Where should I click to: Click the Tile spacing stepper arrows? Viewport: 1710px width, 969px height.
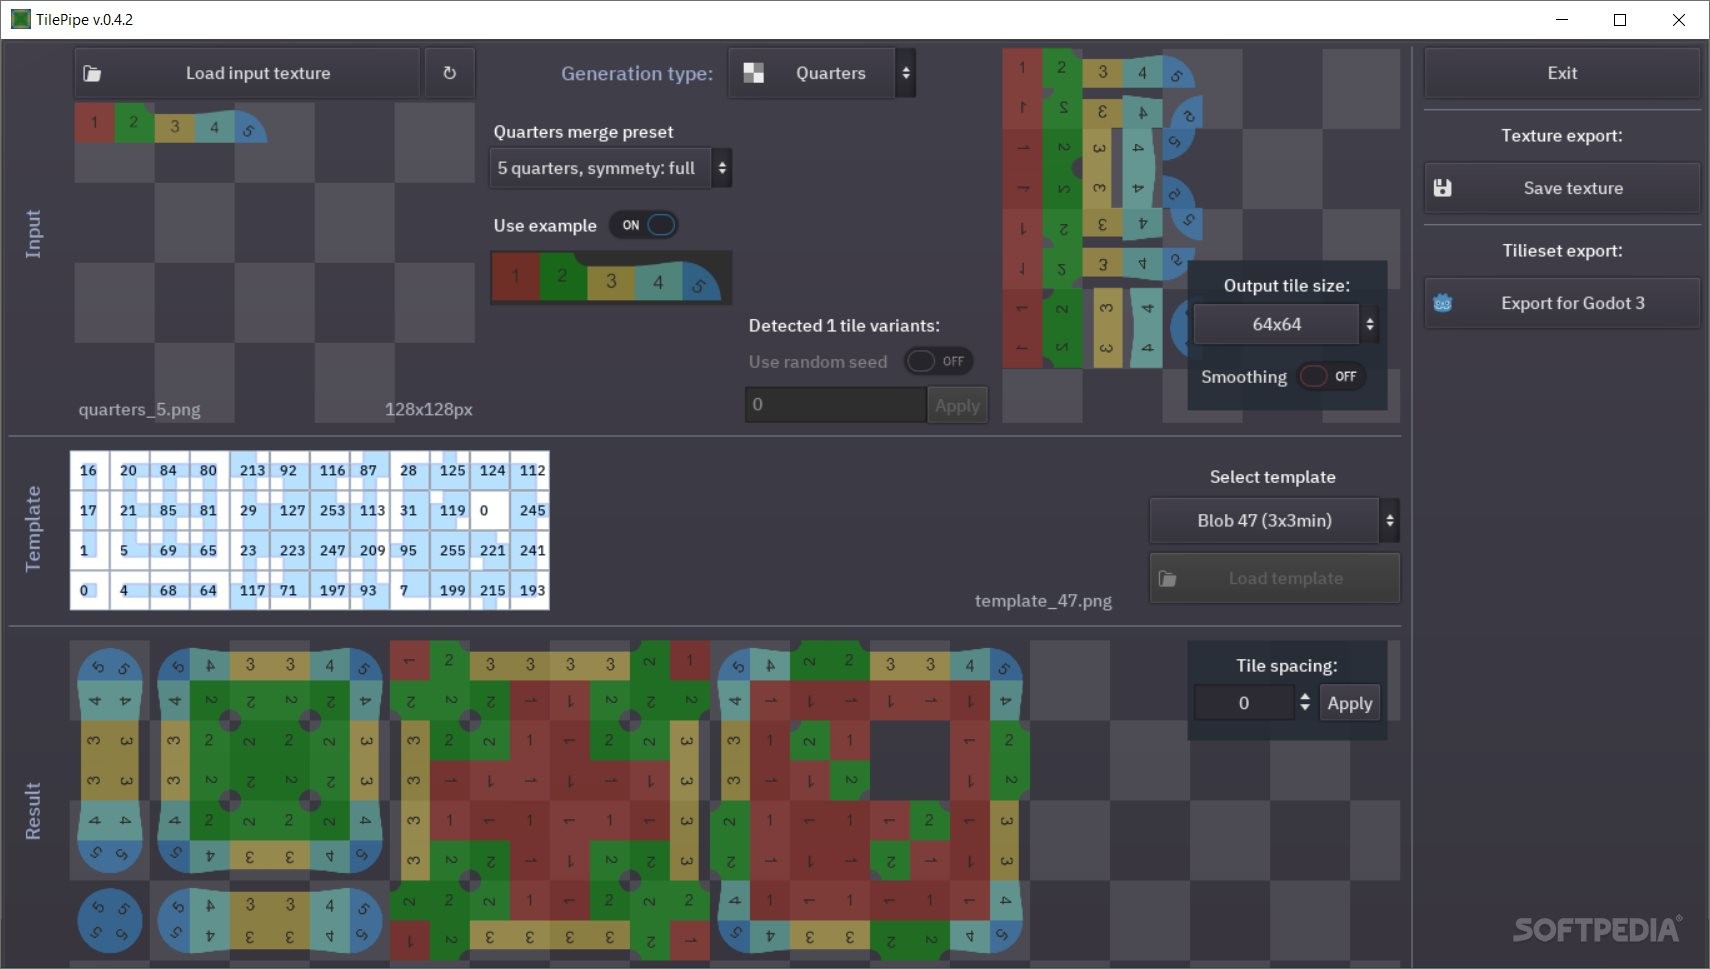pyautogui.click(x=1304, y=703)
